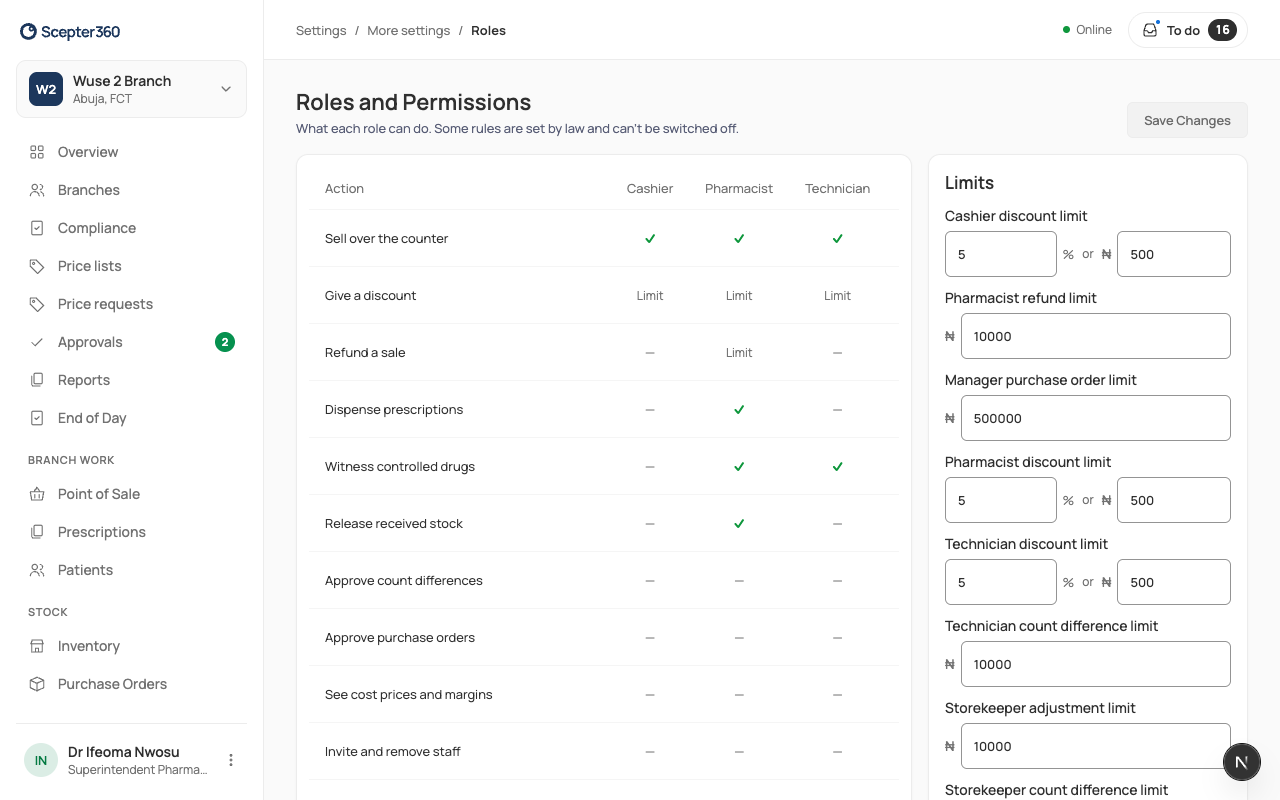Toggle Technician permission for Witness controlled drugs
The image size is (1280, 800).
point(838,466)
